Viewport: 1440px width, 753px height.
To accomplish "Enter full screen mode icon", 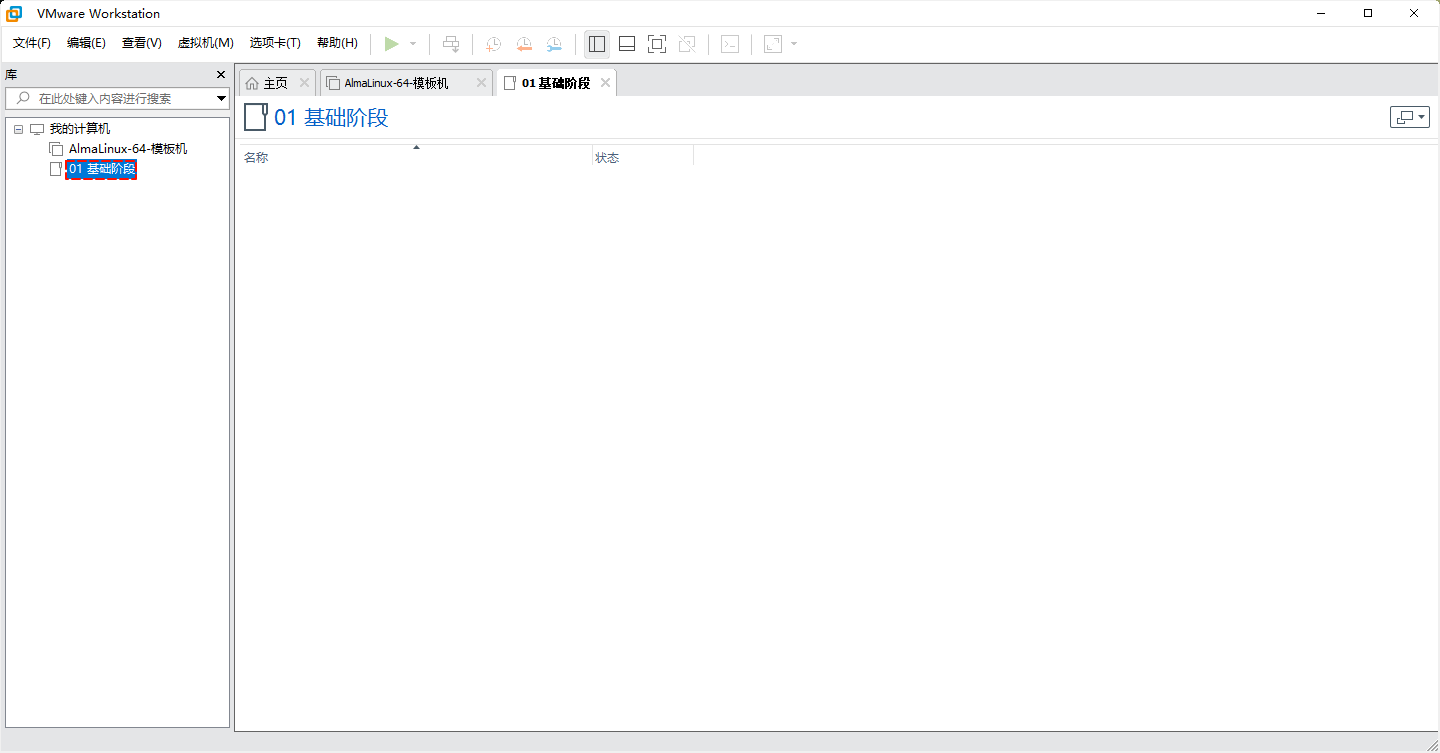I will click(657, 44).
